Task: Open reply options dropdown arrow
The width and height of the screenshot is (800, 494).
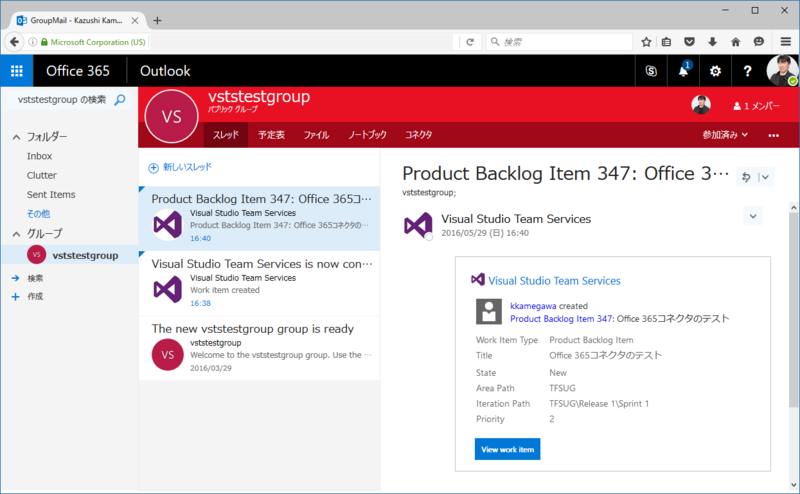Action: click(x=765, y=177)
